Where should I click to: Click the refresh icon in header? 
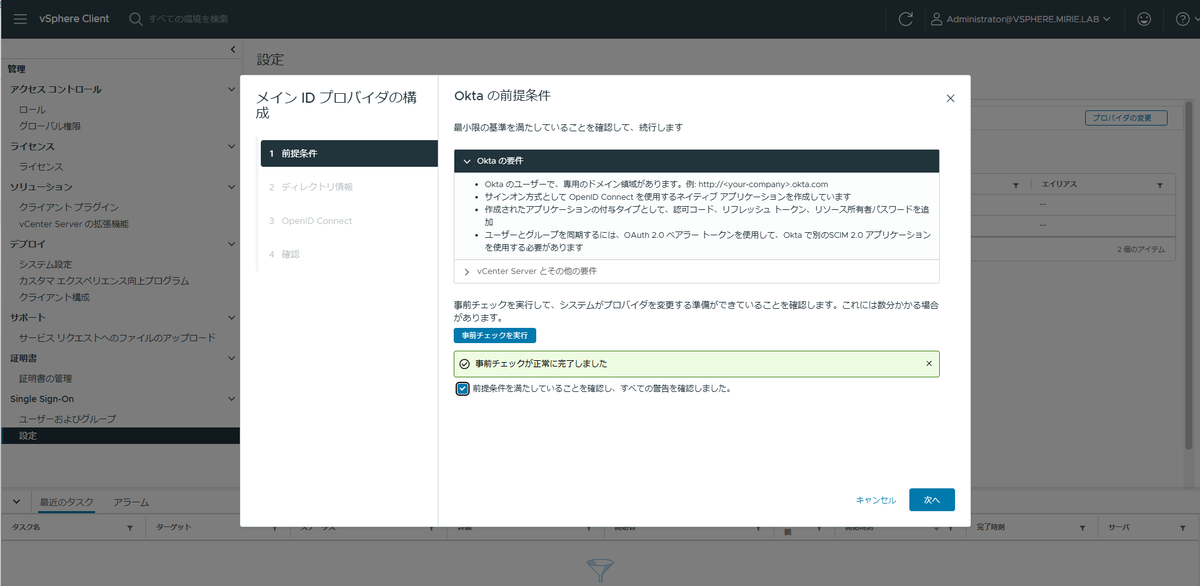[x=906, y=19]
